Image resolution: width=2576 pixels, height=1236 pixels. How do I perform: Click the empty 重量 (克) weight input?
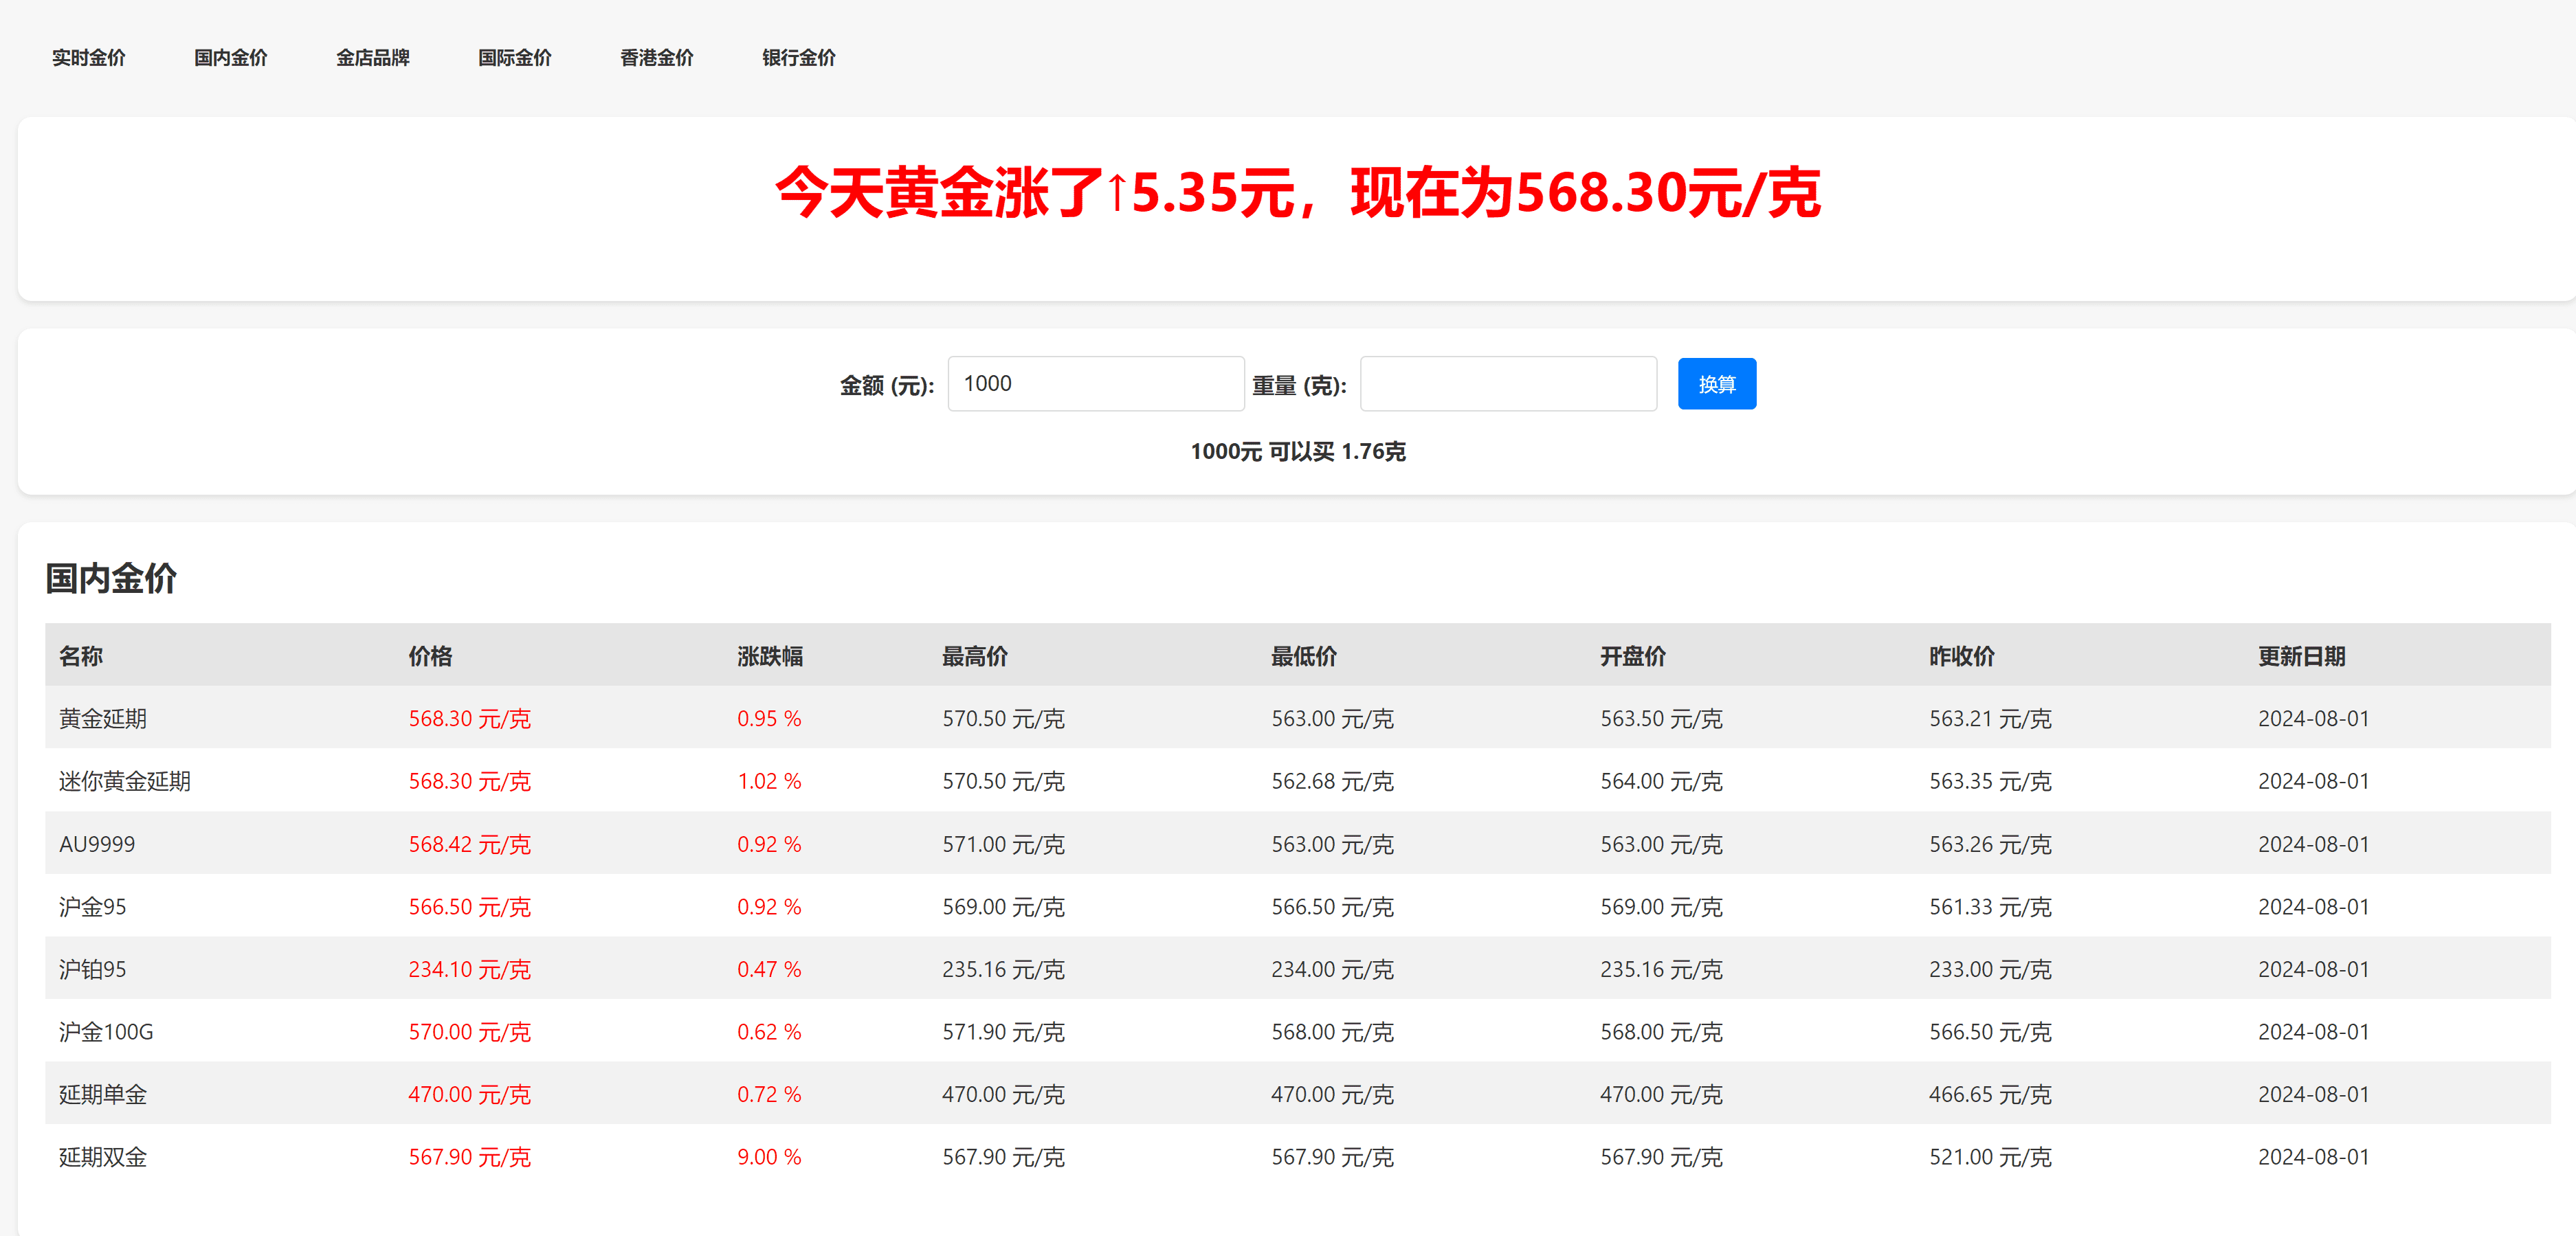point(1507,384)
